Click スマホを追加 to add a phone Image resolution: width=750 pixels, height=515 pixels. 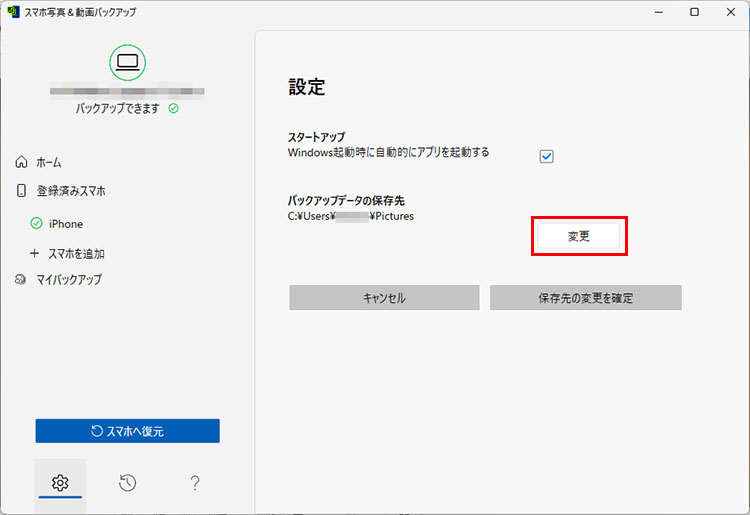[x=75, y=254]
